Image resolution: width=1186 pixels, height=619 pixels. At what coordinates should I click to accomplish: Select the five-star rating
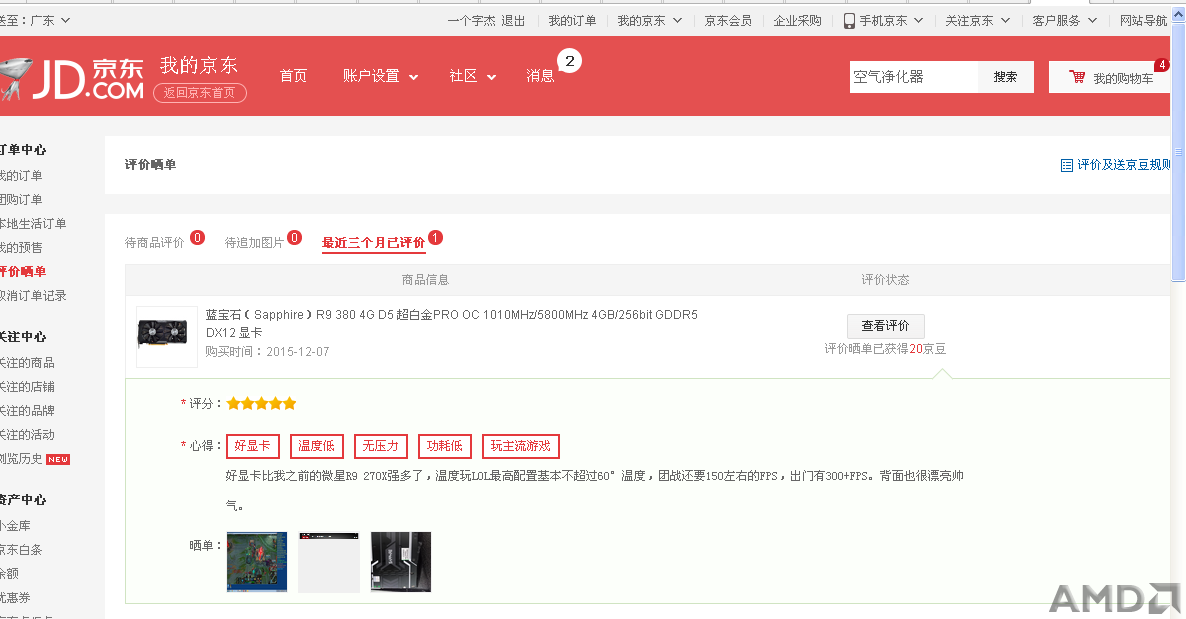(x=261, y=403)
